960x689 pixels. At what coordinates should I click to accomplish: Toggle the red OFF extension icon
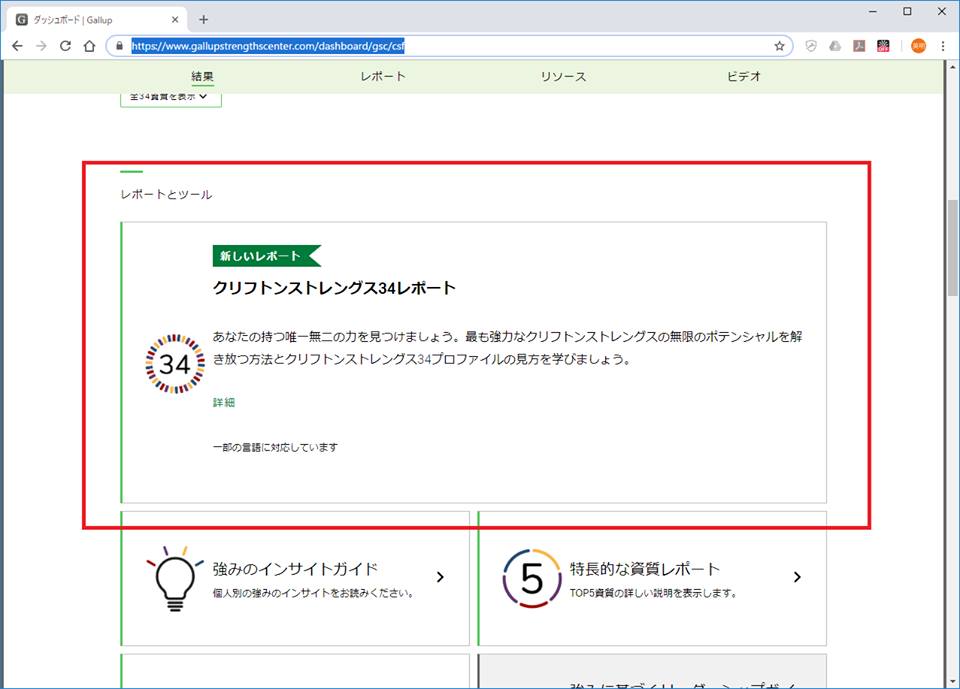pos(884,46)
